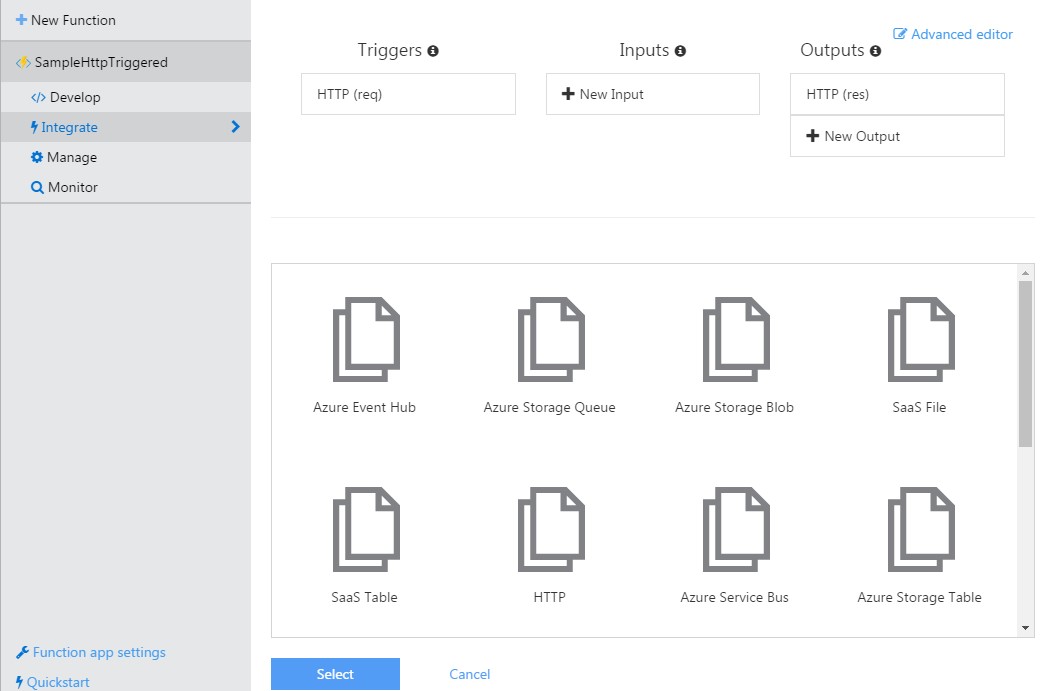Click the plus icon on New Input

[568, 94]
